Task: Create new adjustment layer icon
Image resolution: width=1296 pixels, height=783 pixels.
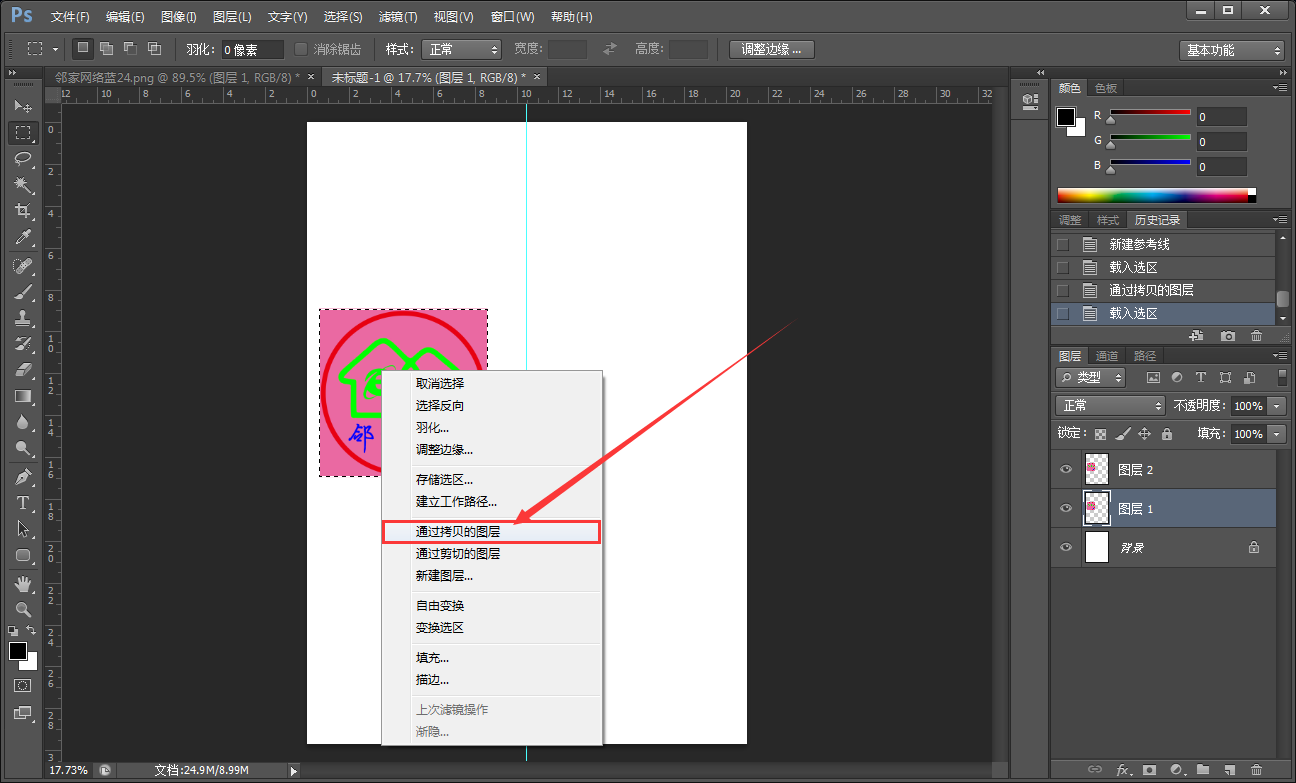Action: 1176,770
